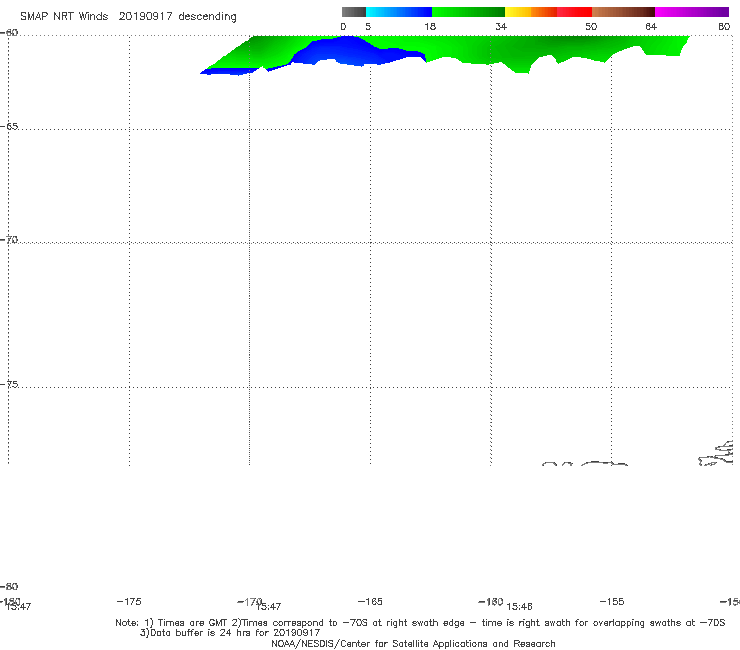Click the latitude label '-70'
The height and width of the screenshot is (650, 740).
pos(9,240)
